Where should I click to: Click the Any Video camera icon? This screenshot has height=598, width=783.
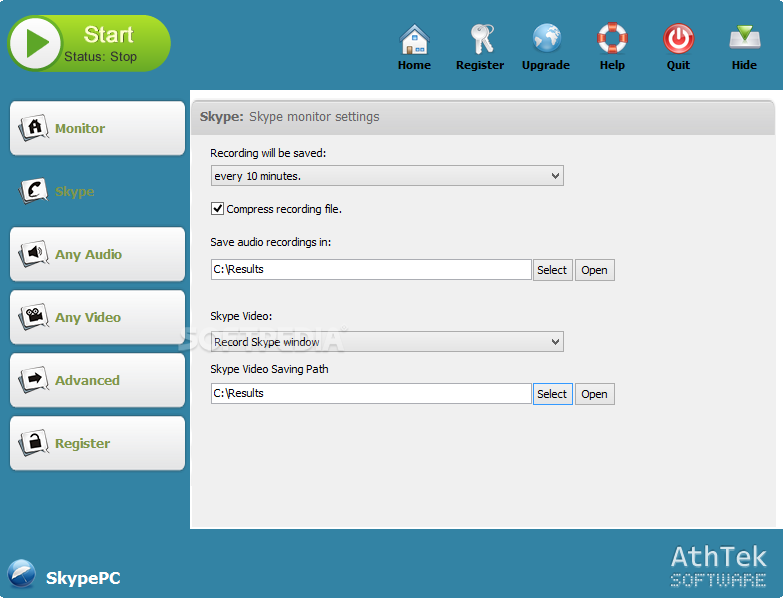pyautogui.click(x=33, y=317)
